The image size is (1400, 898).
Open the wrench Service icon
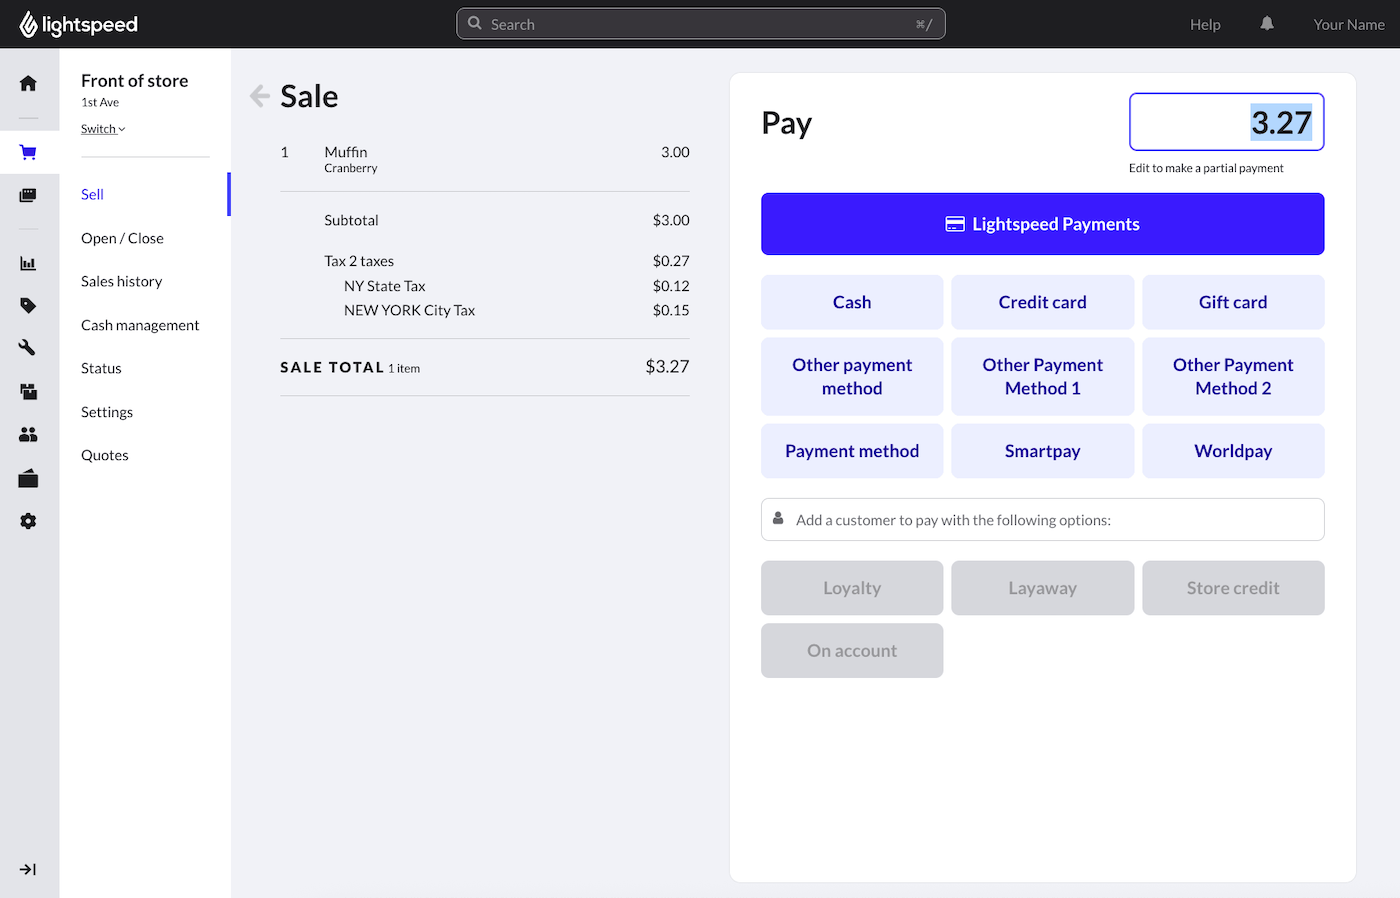click(x=28, y=348)
